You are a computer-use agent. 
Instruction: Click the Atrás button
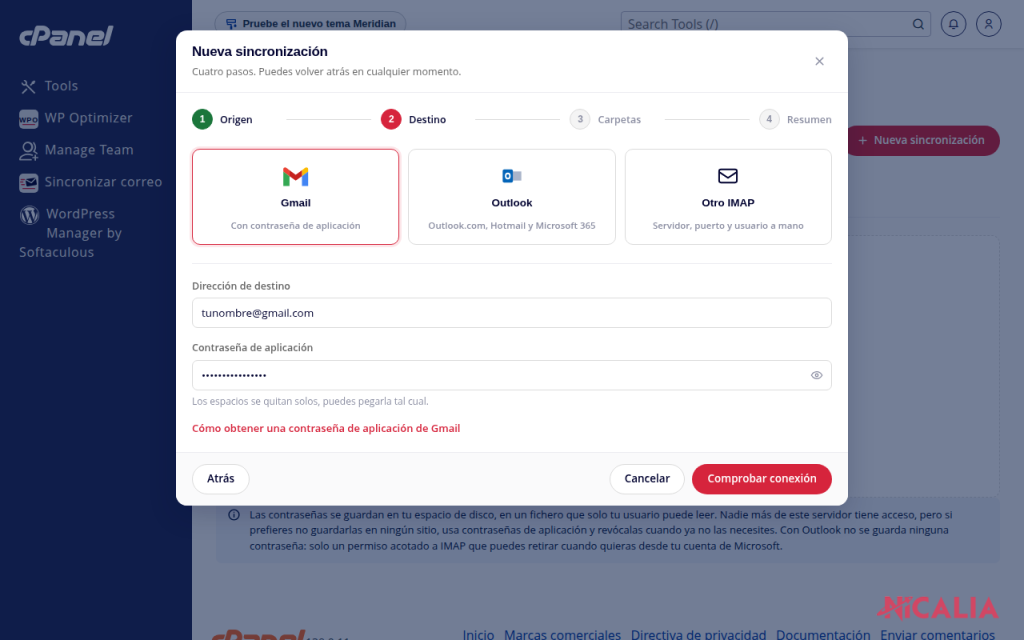click(x=221, y=479)
